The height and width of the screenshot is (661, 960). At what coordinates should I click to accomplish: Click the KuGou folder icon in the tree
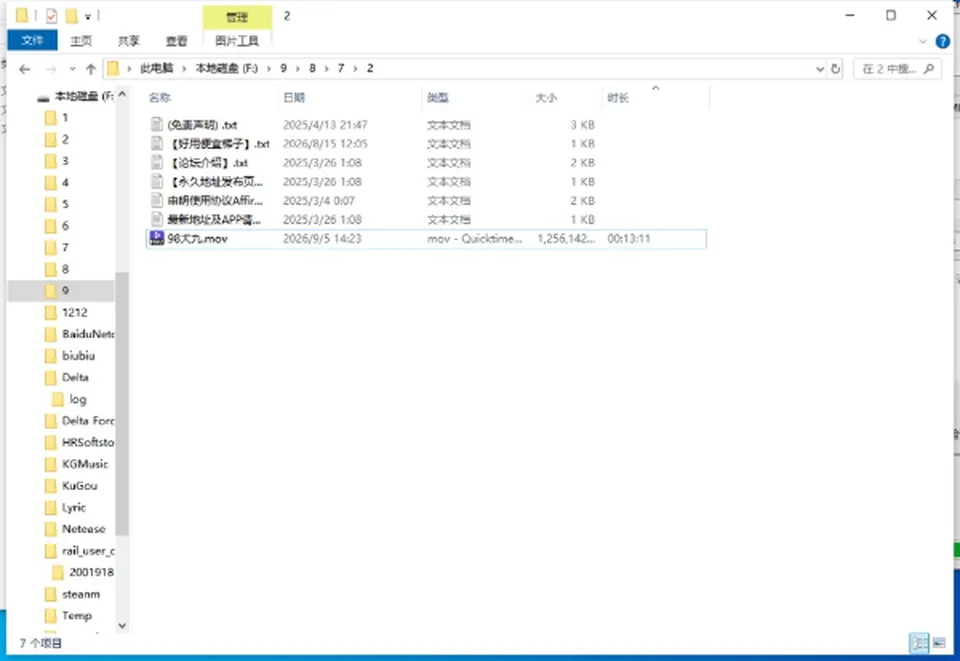[x=51, y=486]
